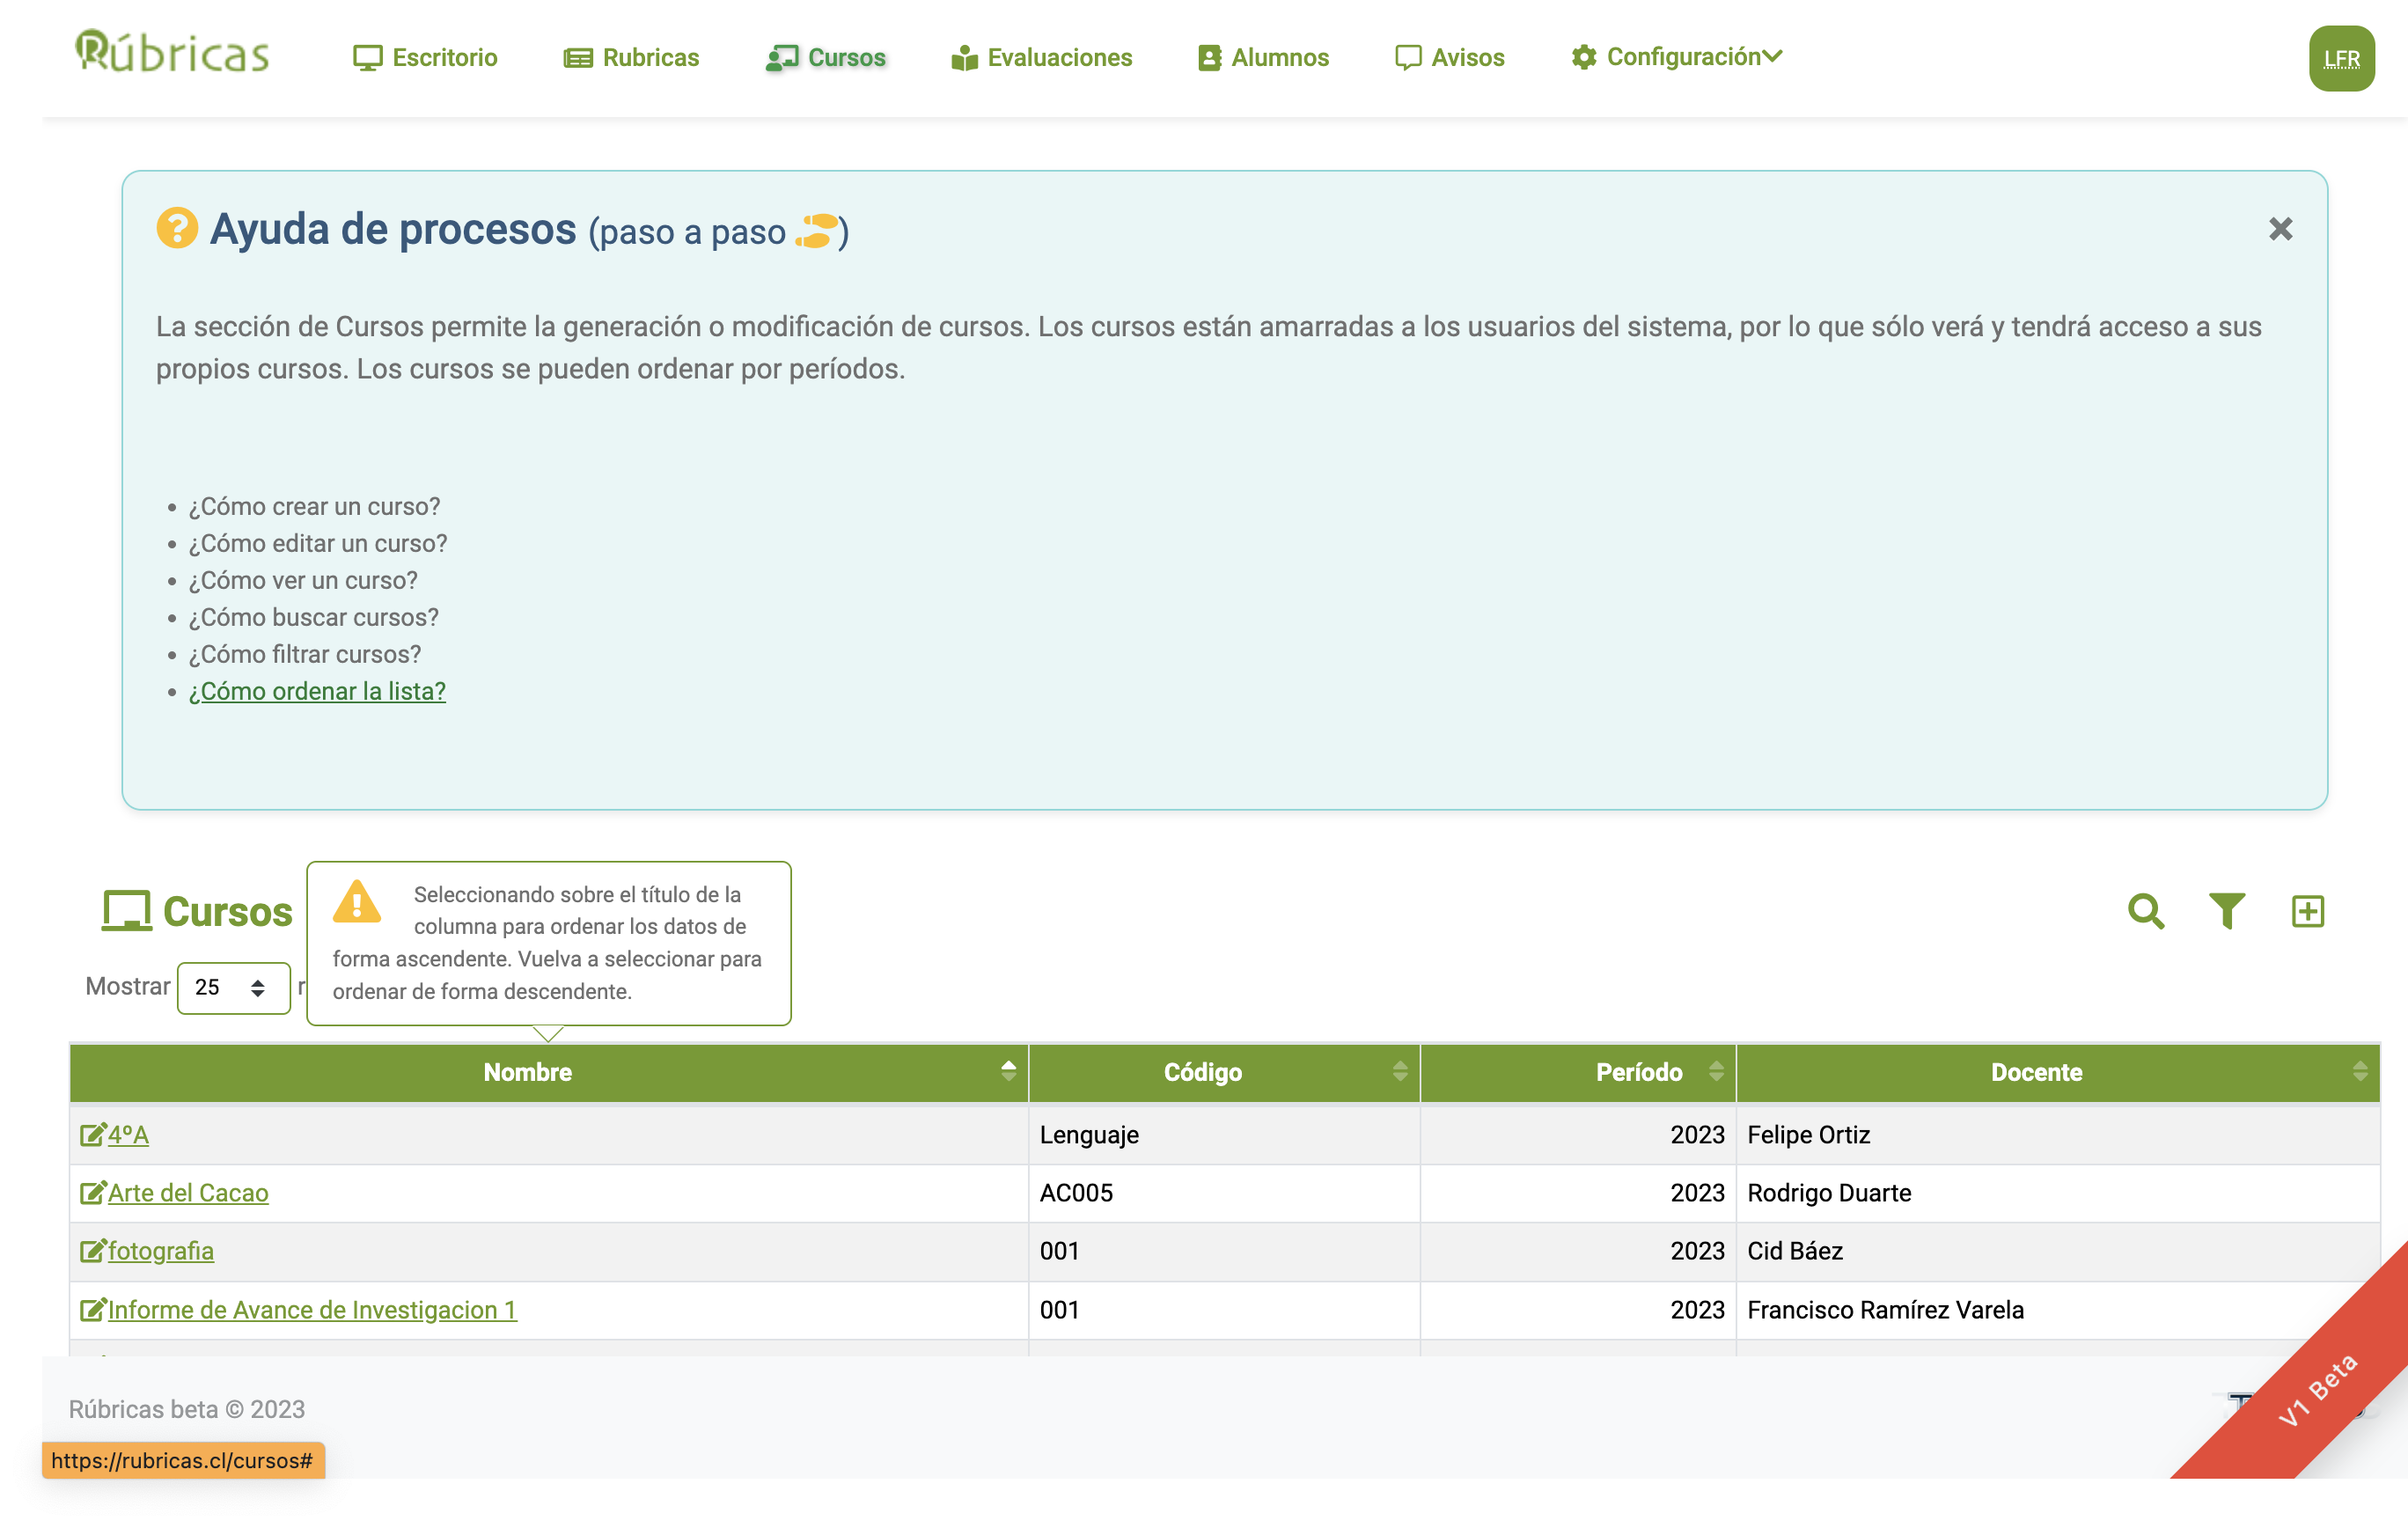2408x1528 pixels.
Task: Expand the Configuración menu
Action: coord(1676,57)
